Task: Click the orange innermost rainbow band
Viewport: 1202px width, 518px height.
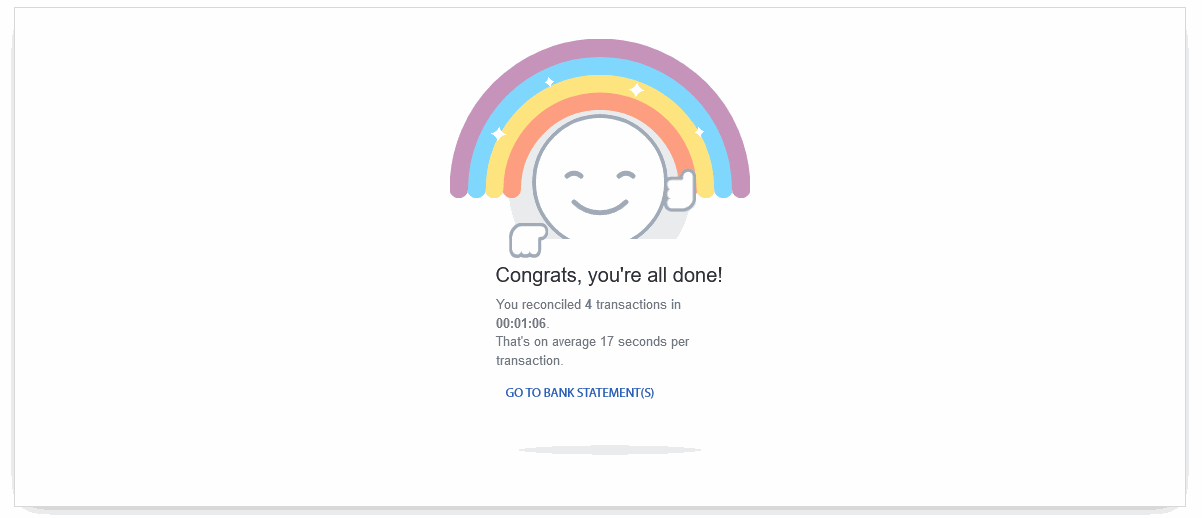Action: click(600, 101)
